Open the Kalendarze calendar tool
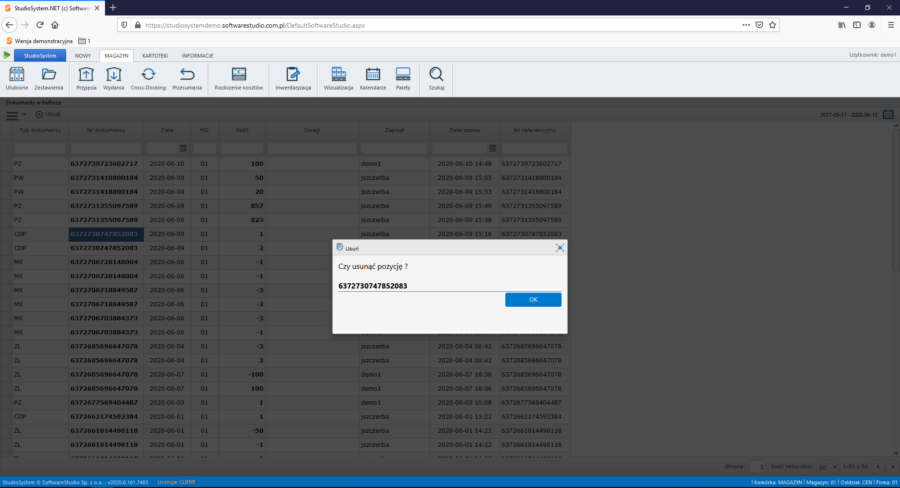The width and height of the screenshot is (900, 488). 373,79
